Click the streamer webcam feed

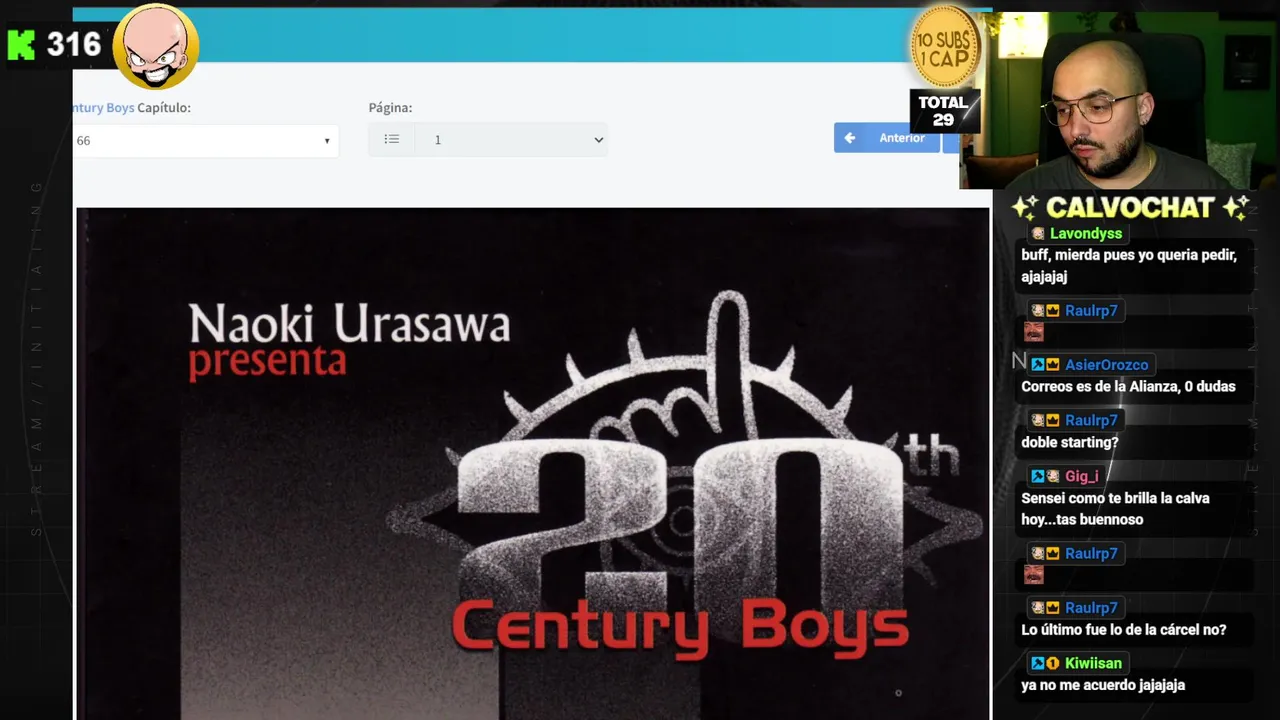click(x=1116, y=100)
